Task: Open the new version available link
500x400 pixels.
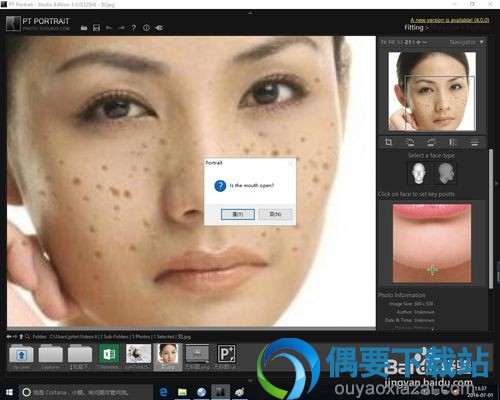Action: (x=450, y=20)
